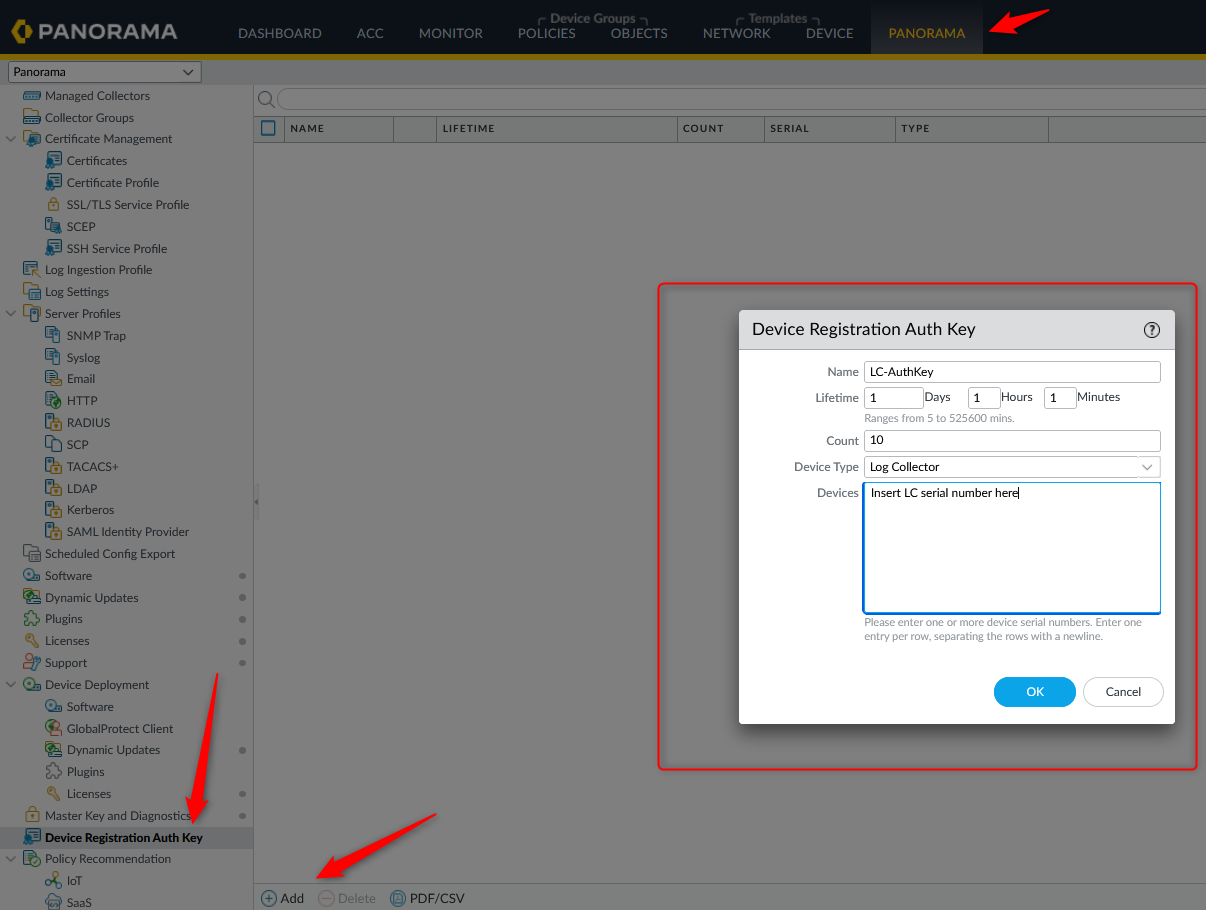This screenshot has width=1206, height=910.
Task: Collapse the left sidebar with the splitter handle
Action: click(256, 501)
